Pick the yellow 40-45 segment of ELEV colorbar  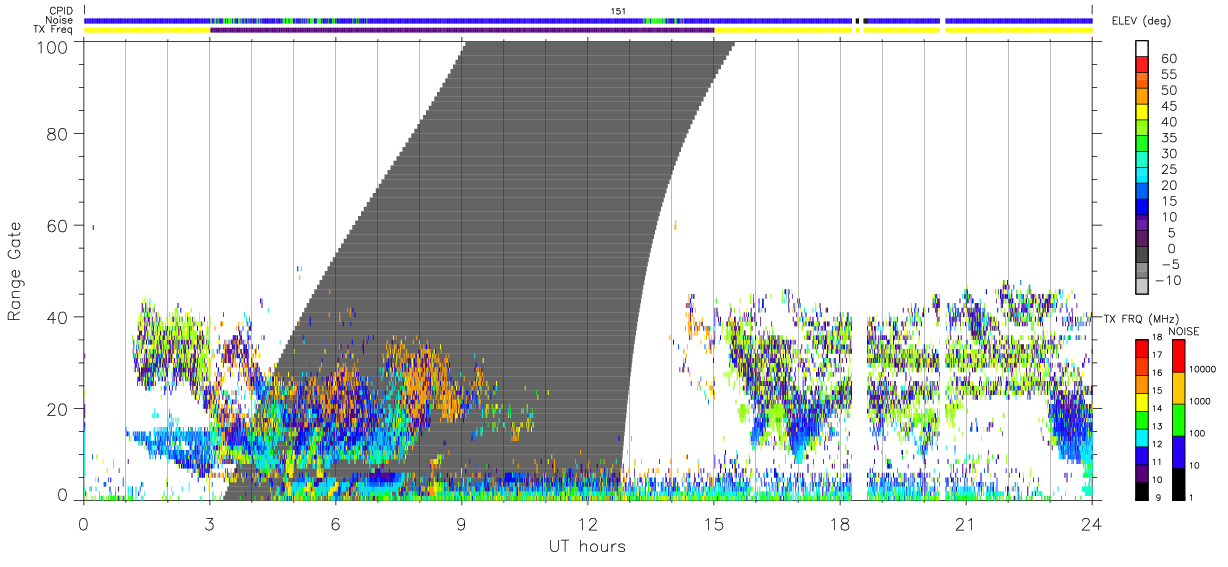tap(1143, 113)
